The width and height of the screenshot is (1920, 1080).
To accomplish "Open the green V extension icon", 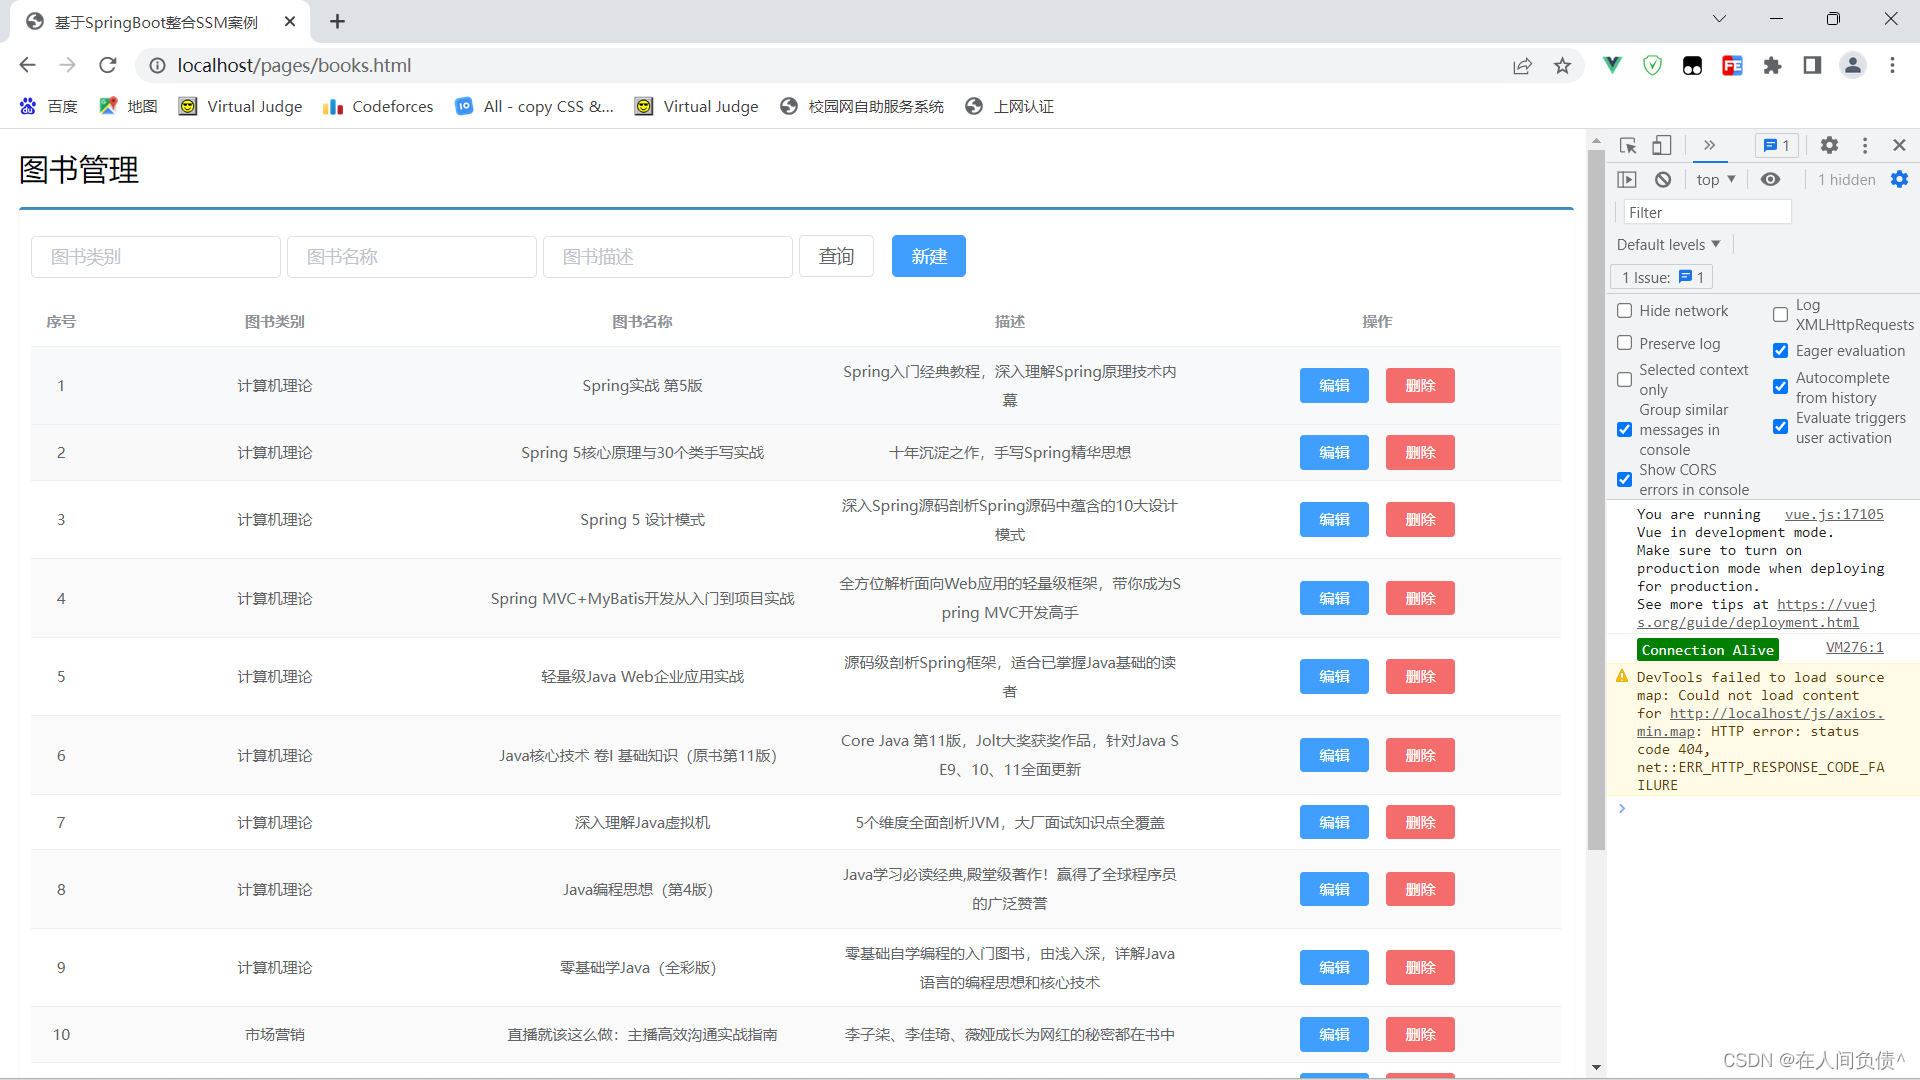I will [1612, 65].
